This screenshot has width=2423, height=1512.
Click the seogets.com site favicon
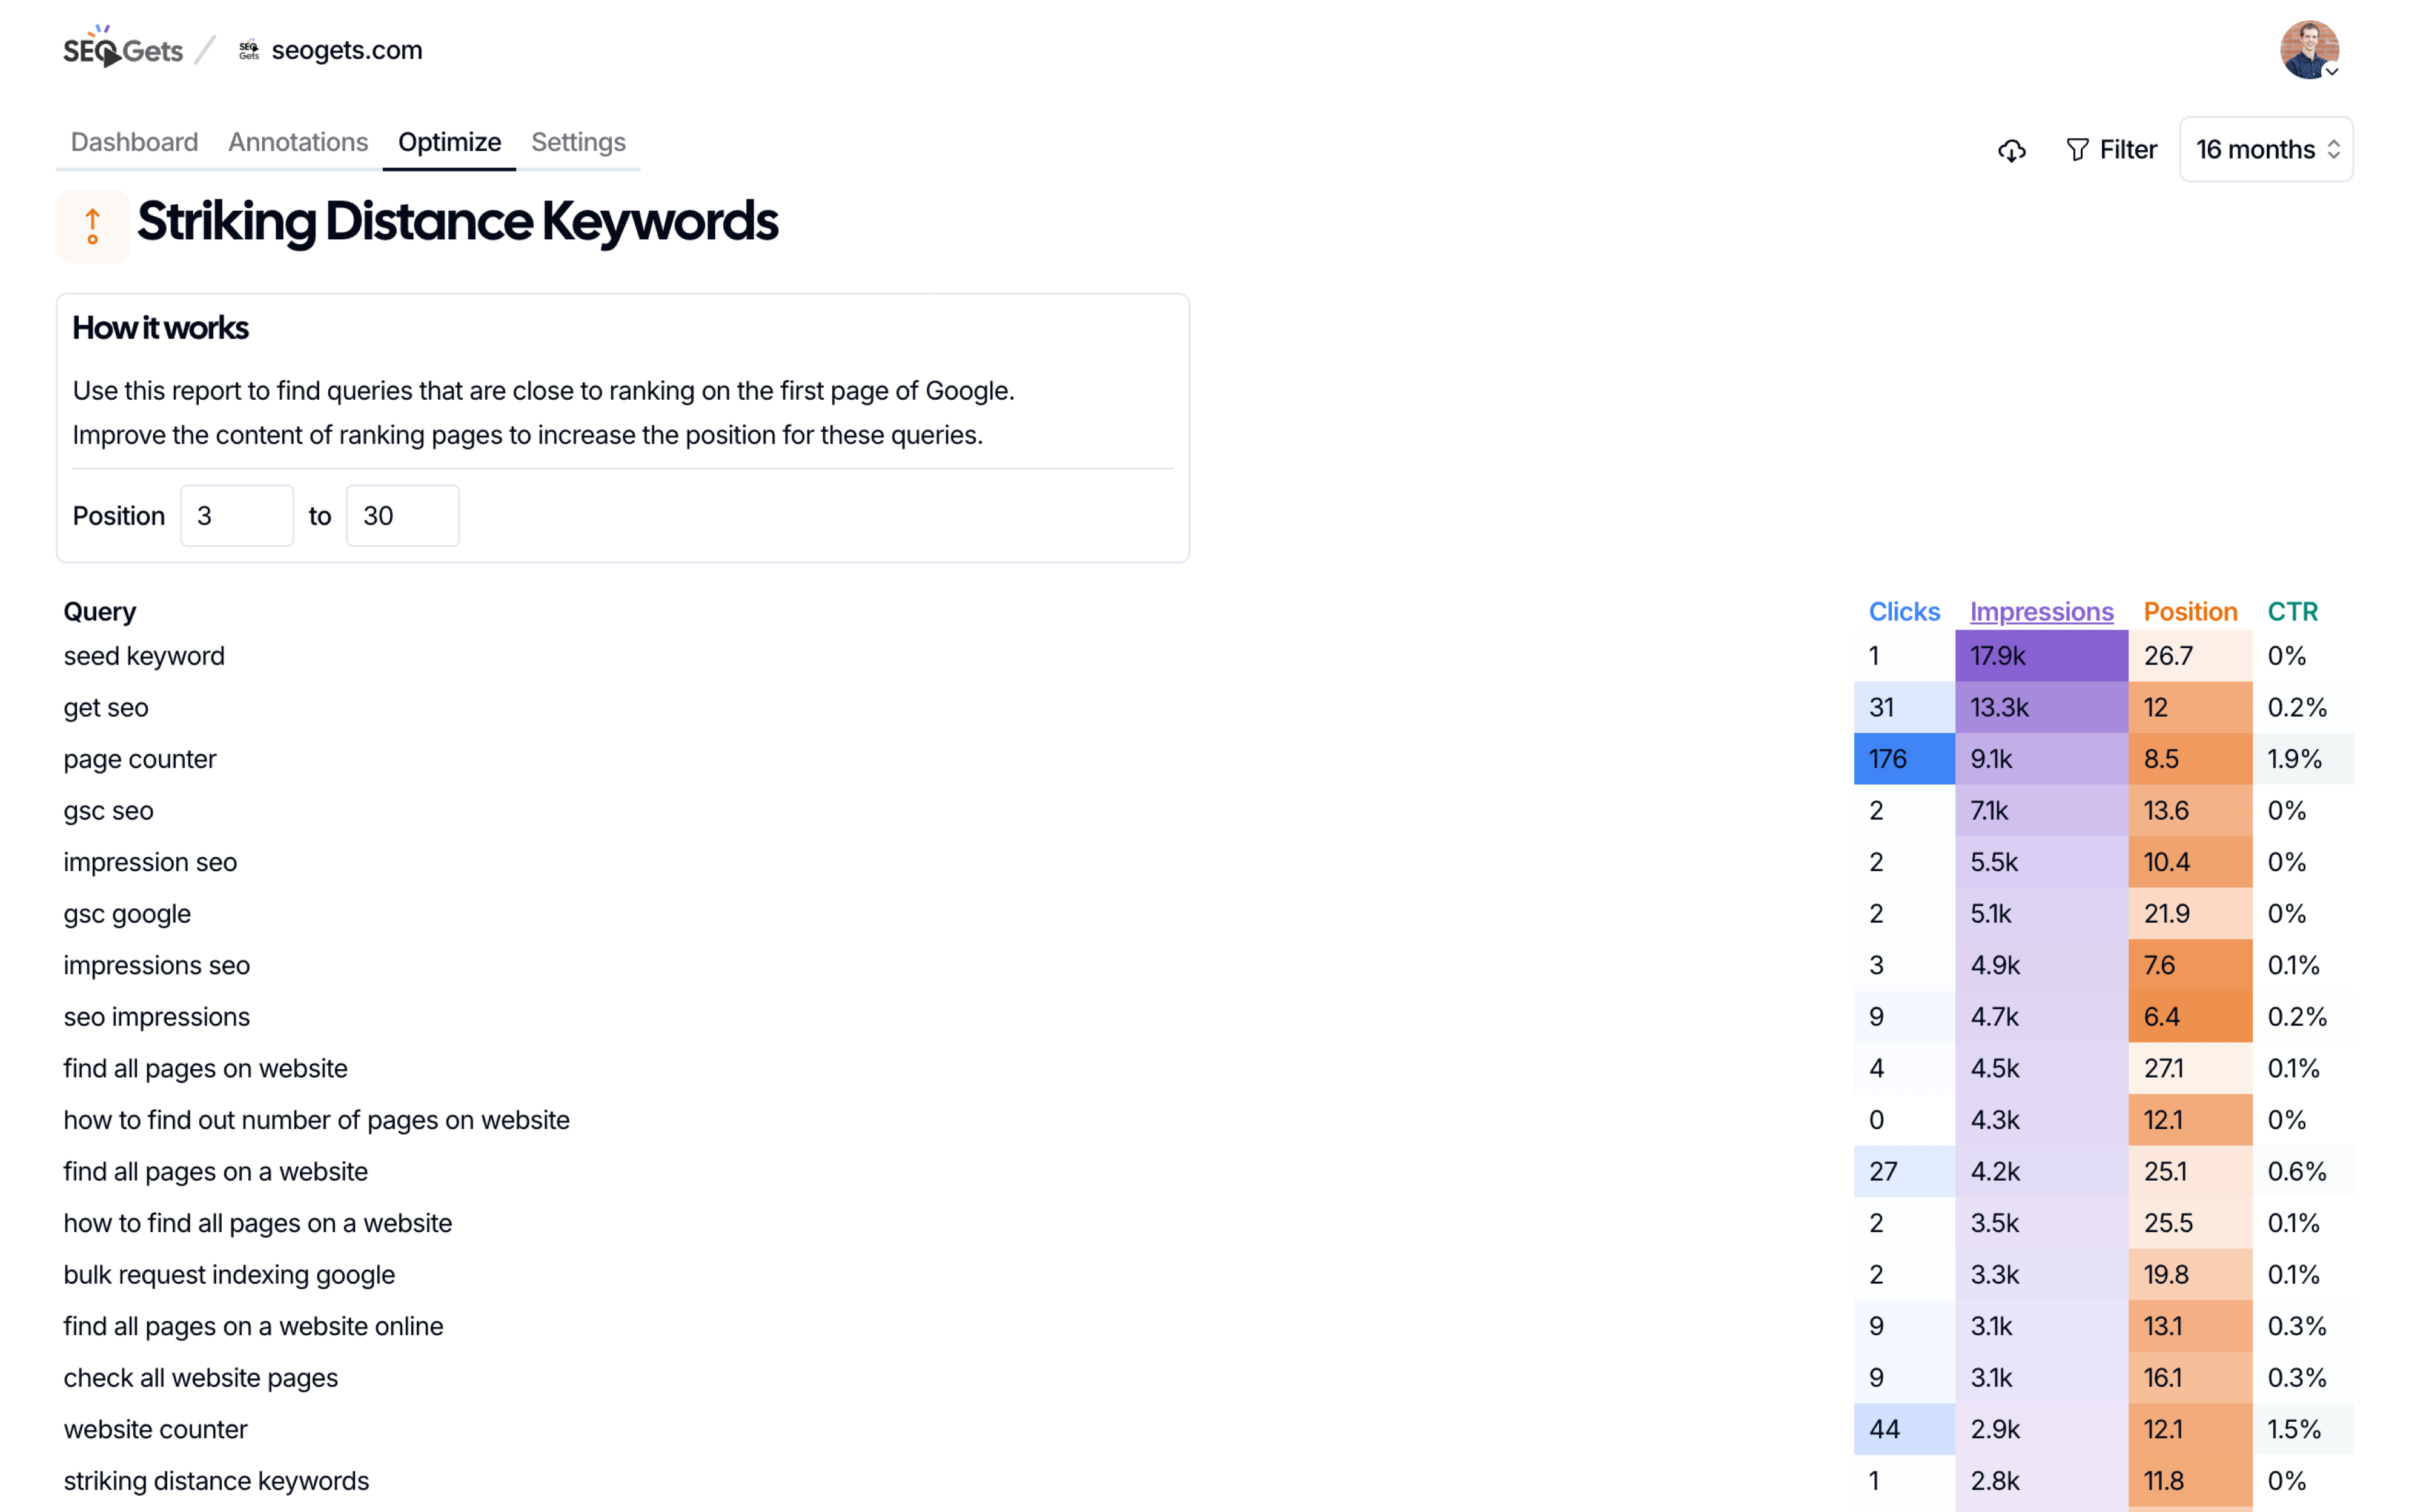(x=249, y=50)
